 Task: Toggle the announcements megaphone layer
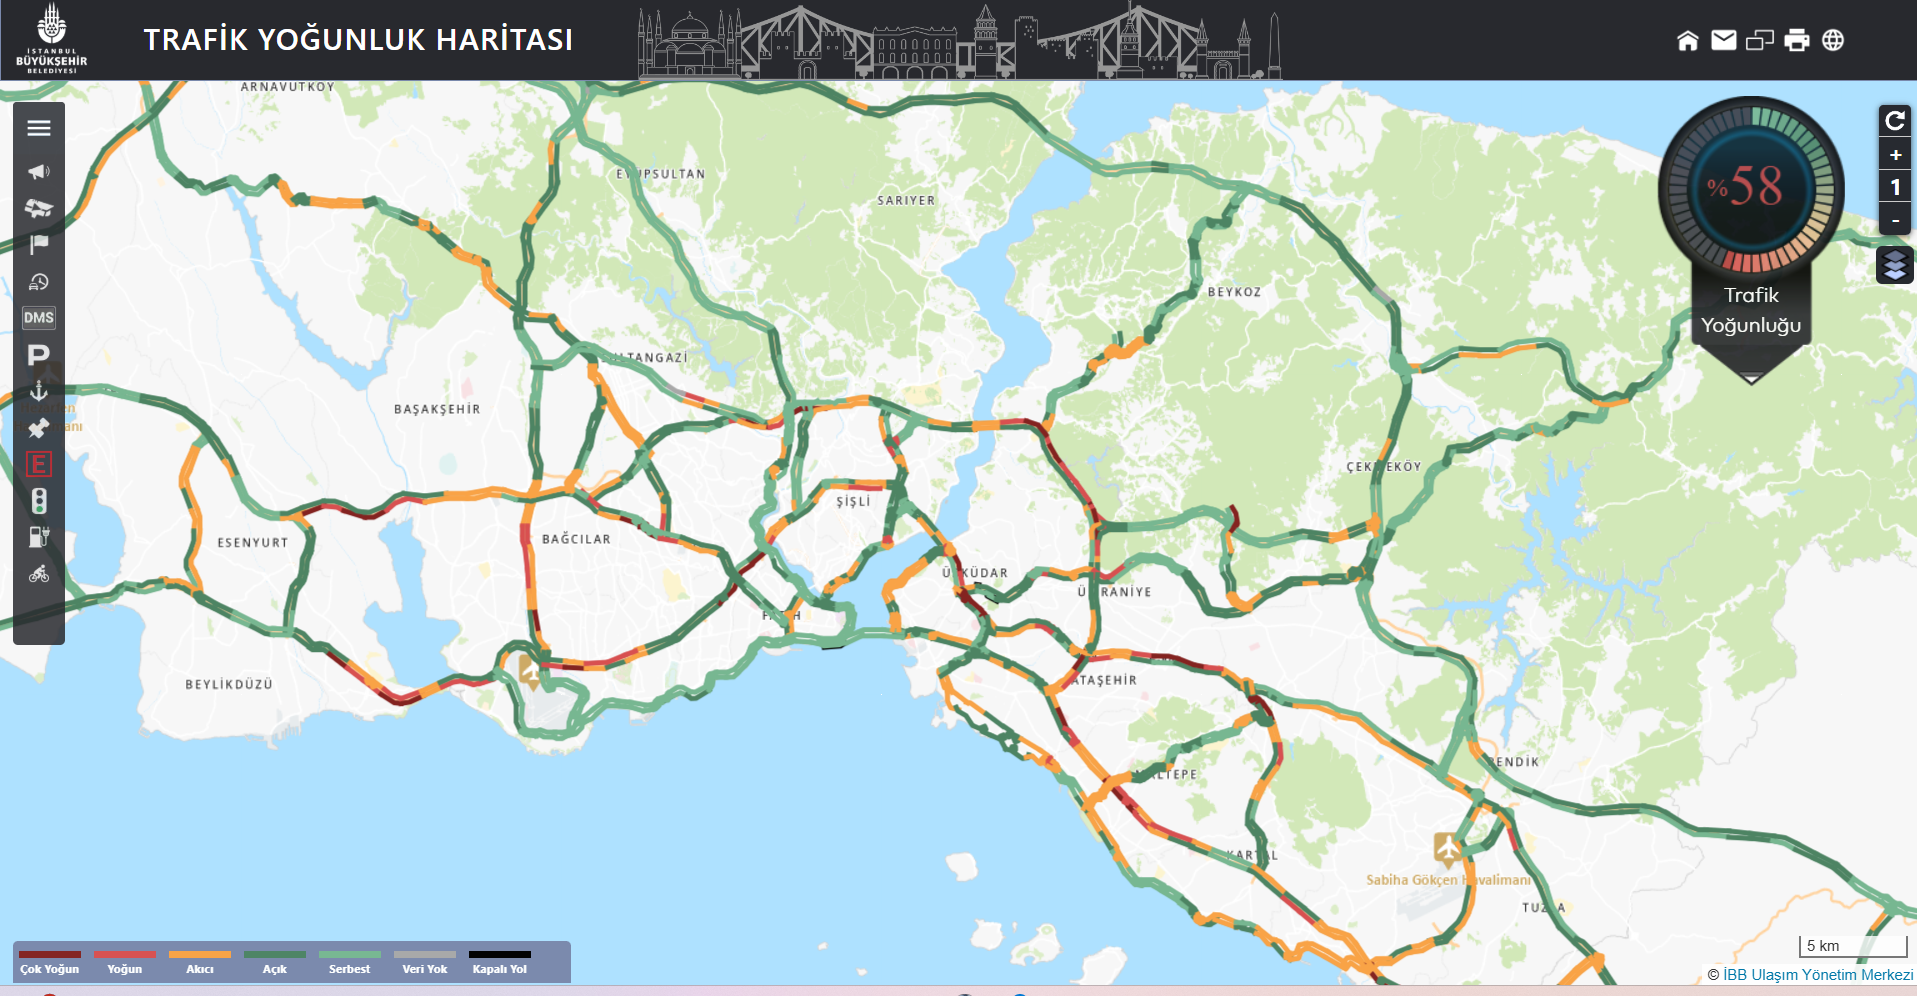(39, 172)
